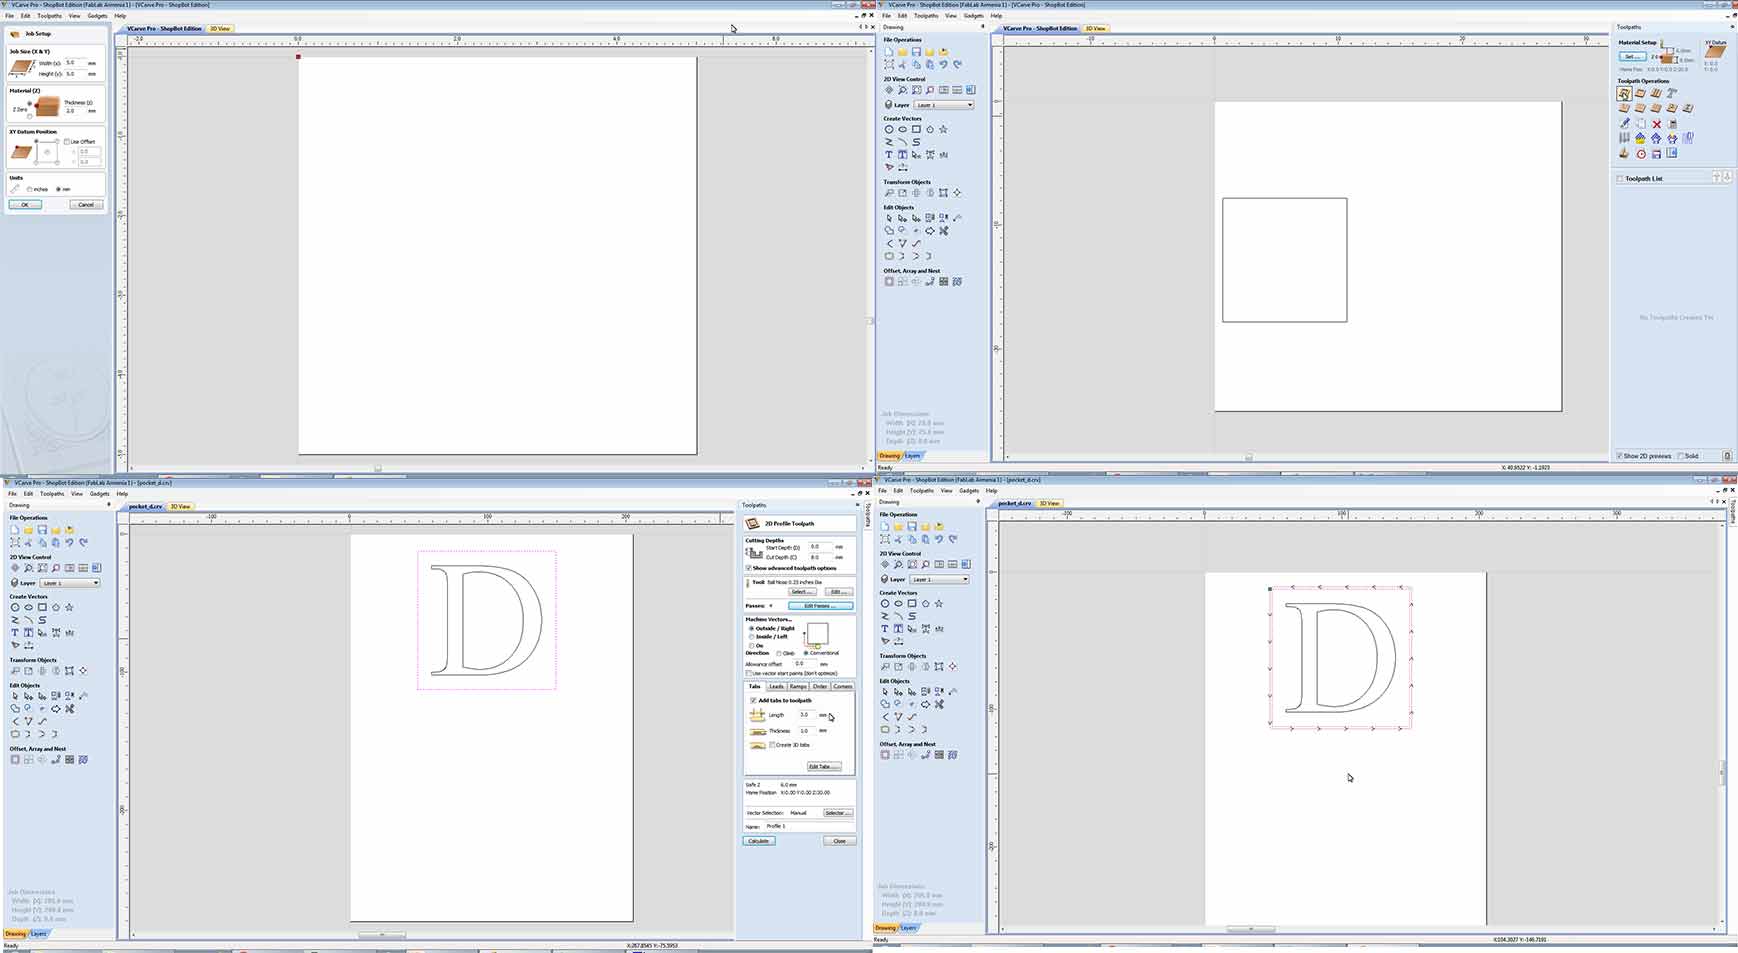Viewport: 1738px width, 953px height.
Task: Select Outside / Right machine vectors option
Action: tap(751, 628)
